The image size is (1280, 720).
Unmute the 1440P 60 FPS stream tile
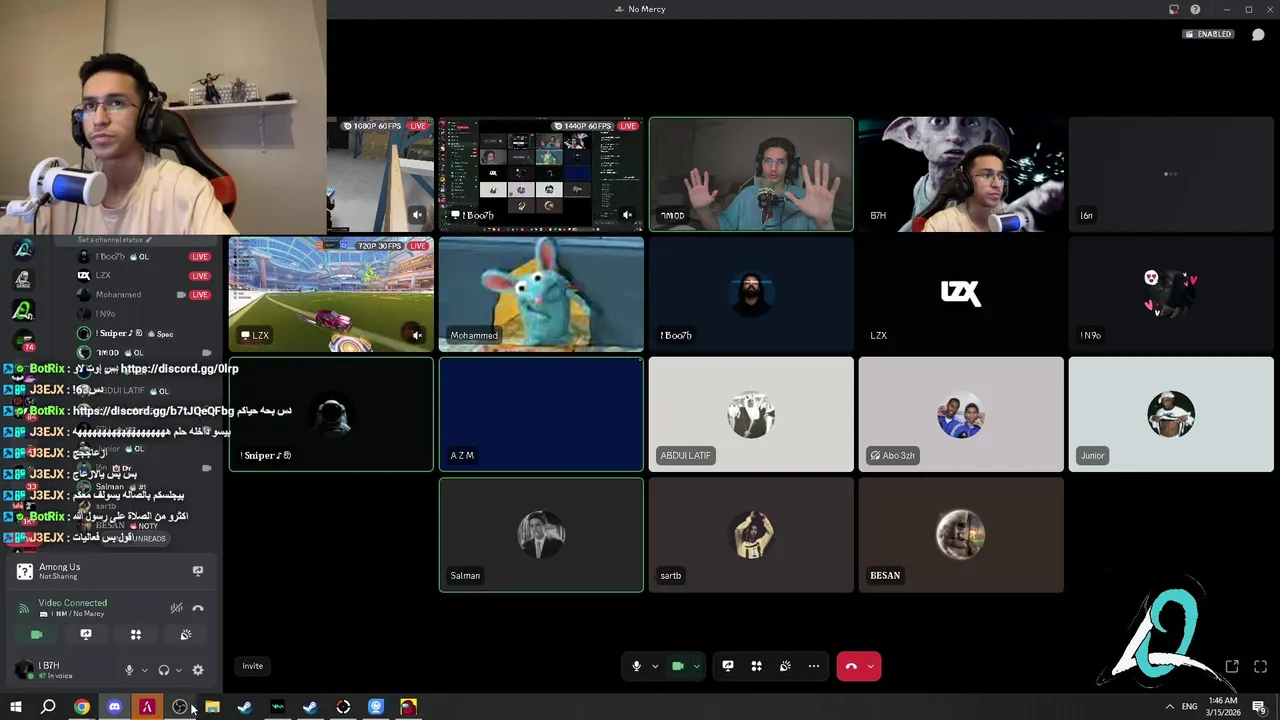pos(627,215)
